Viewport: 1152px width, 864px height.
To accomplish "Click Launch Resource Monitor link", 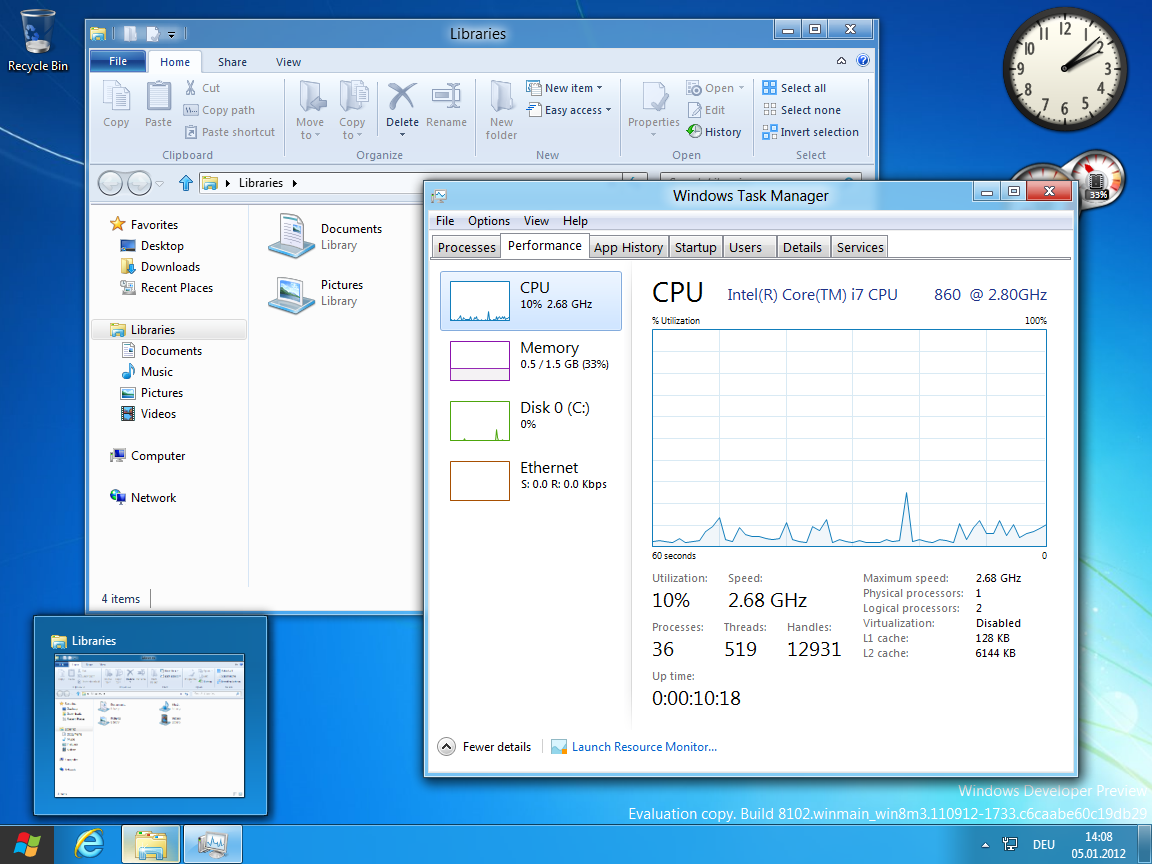I will pos(644,747).
